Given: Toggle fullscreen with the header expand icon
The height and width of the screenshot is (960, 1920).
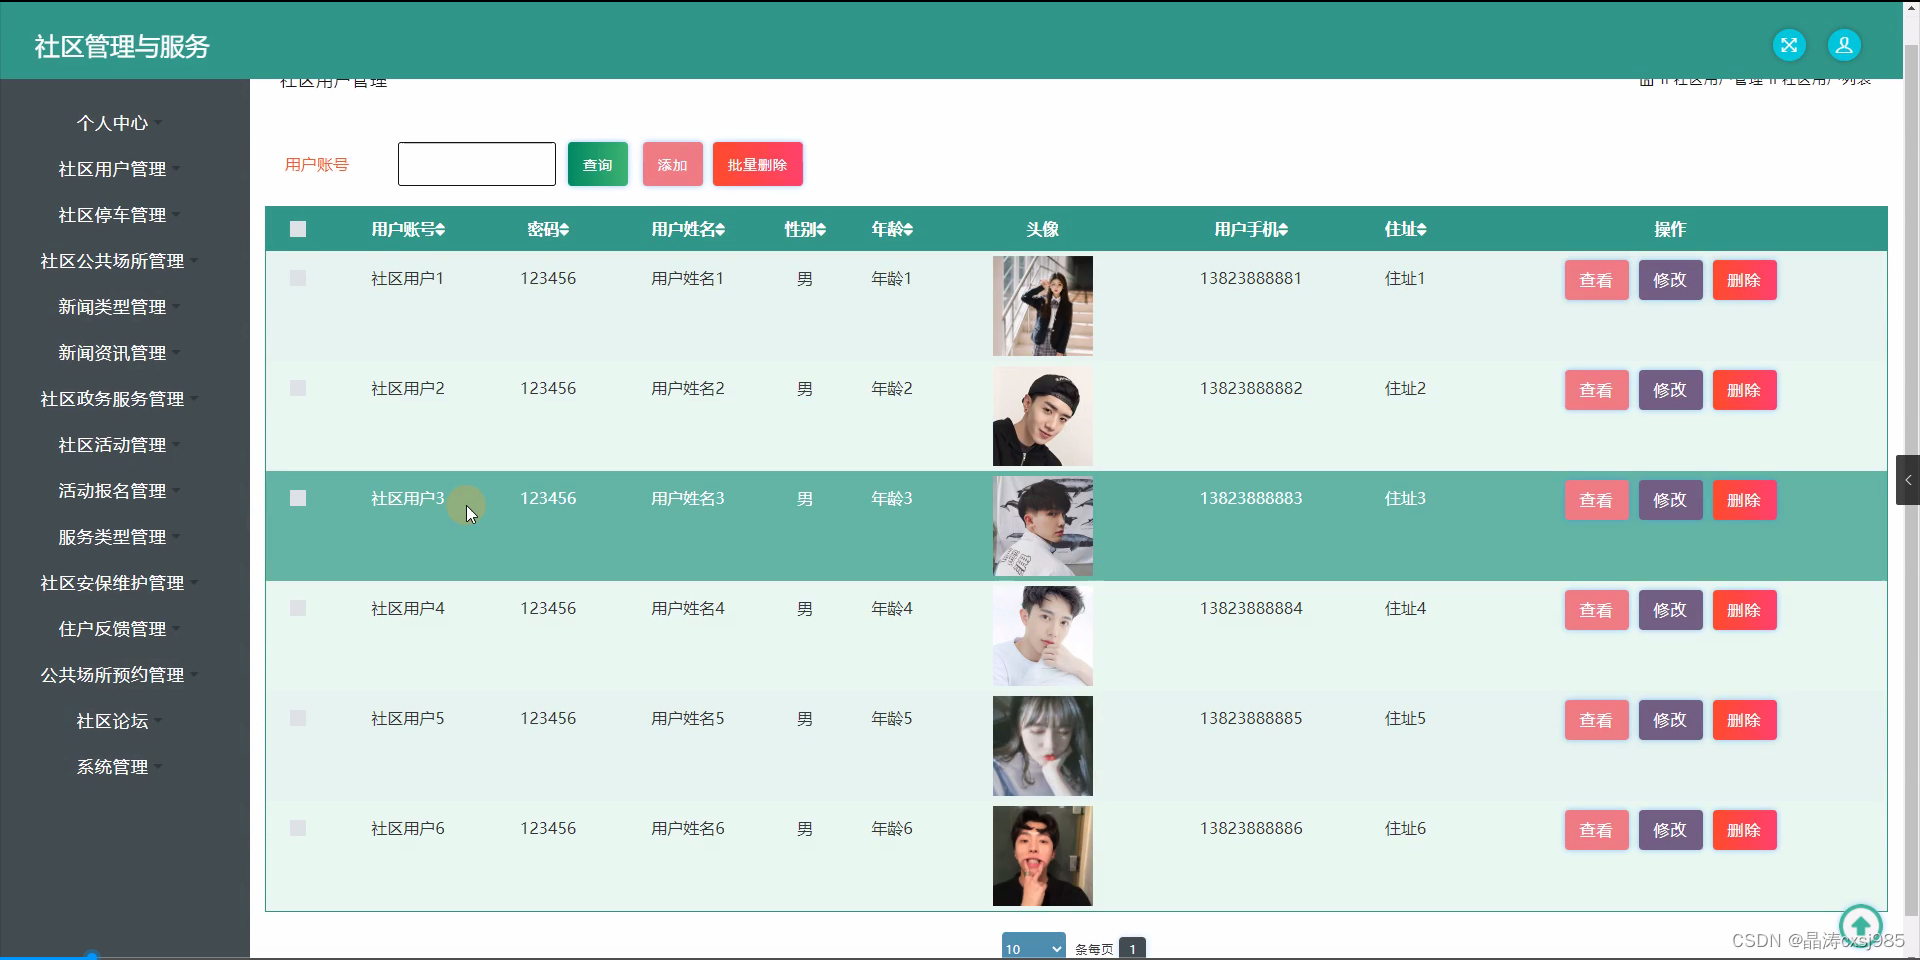Looking at the screenshot, I should pos(1789,45).
